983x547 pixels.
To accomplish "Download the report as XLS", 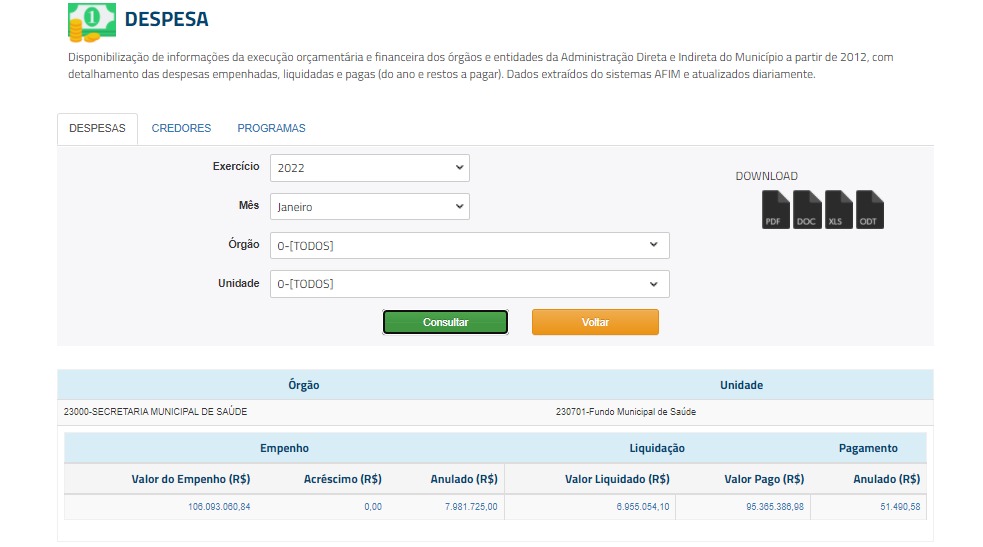I will pos(838,210).
